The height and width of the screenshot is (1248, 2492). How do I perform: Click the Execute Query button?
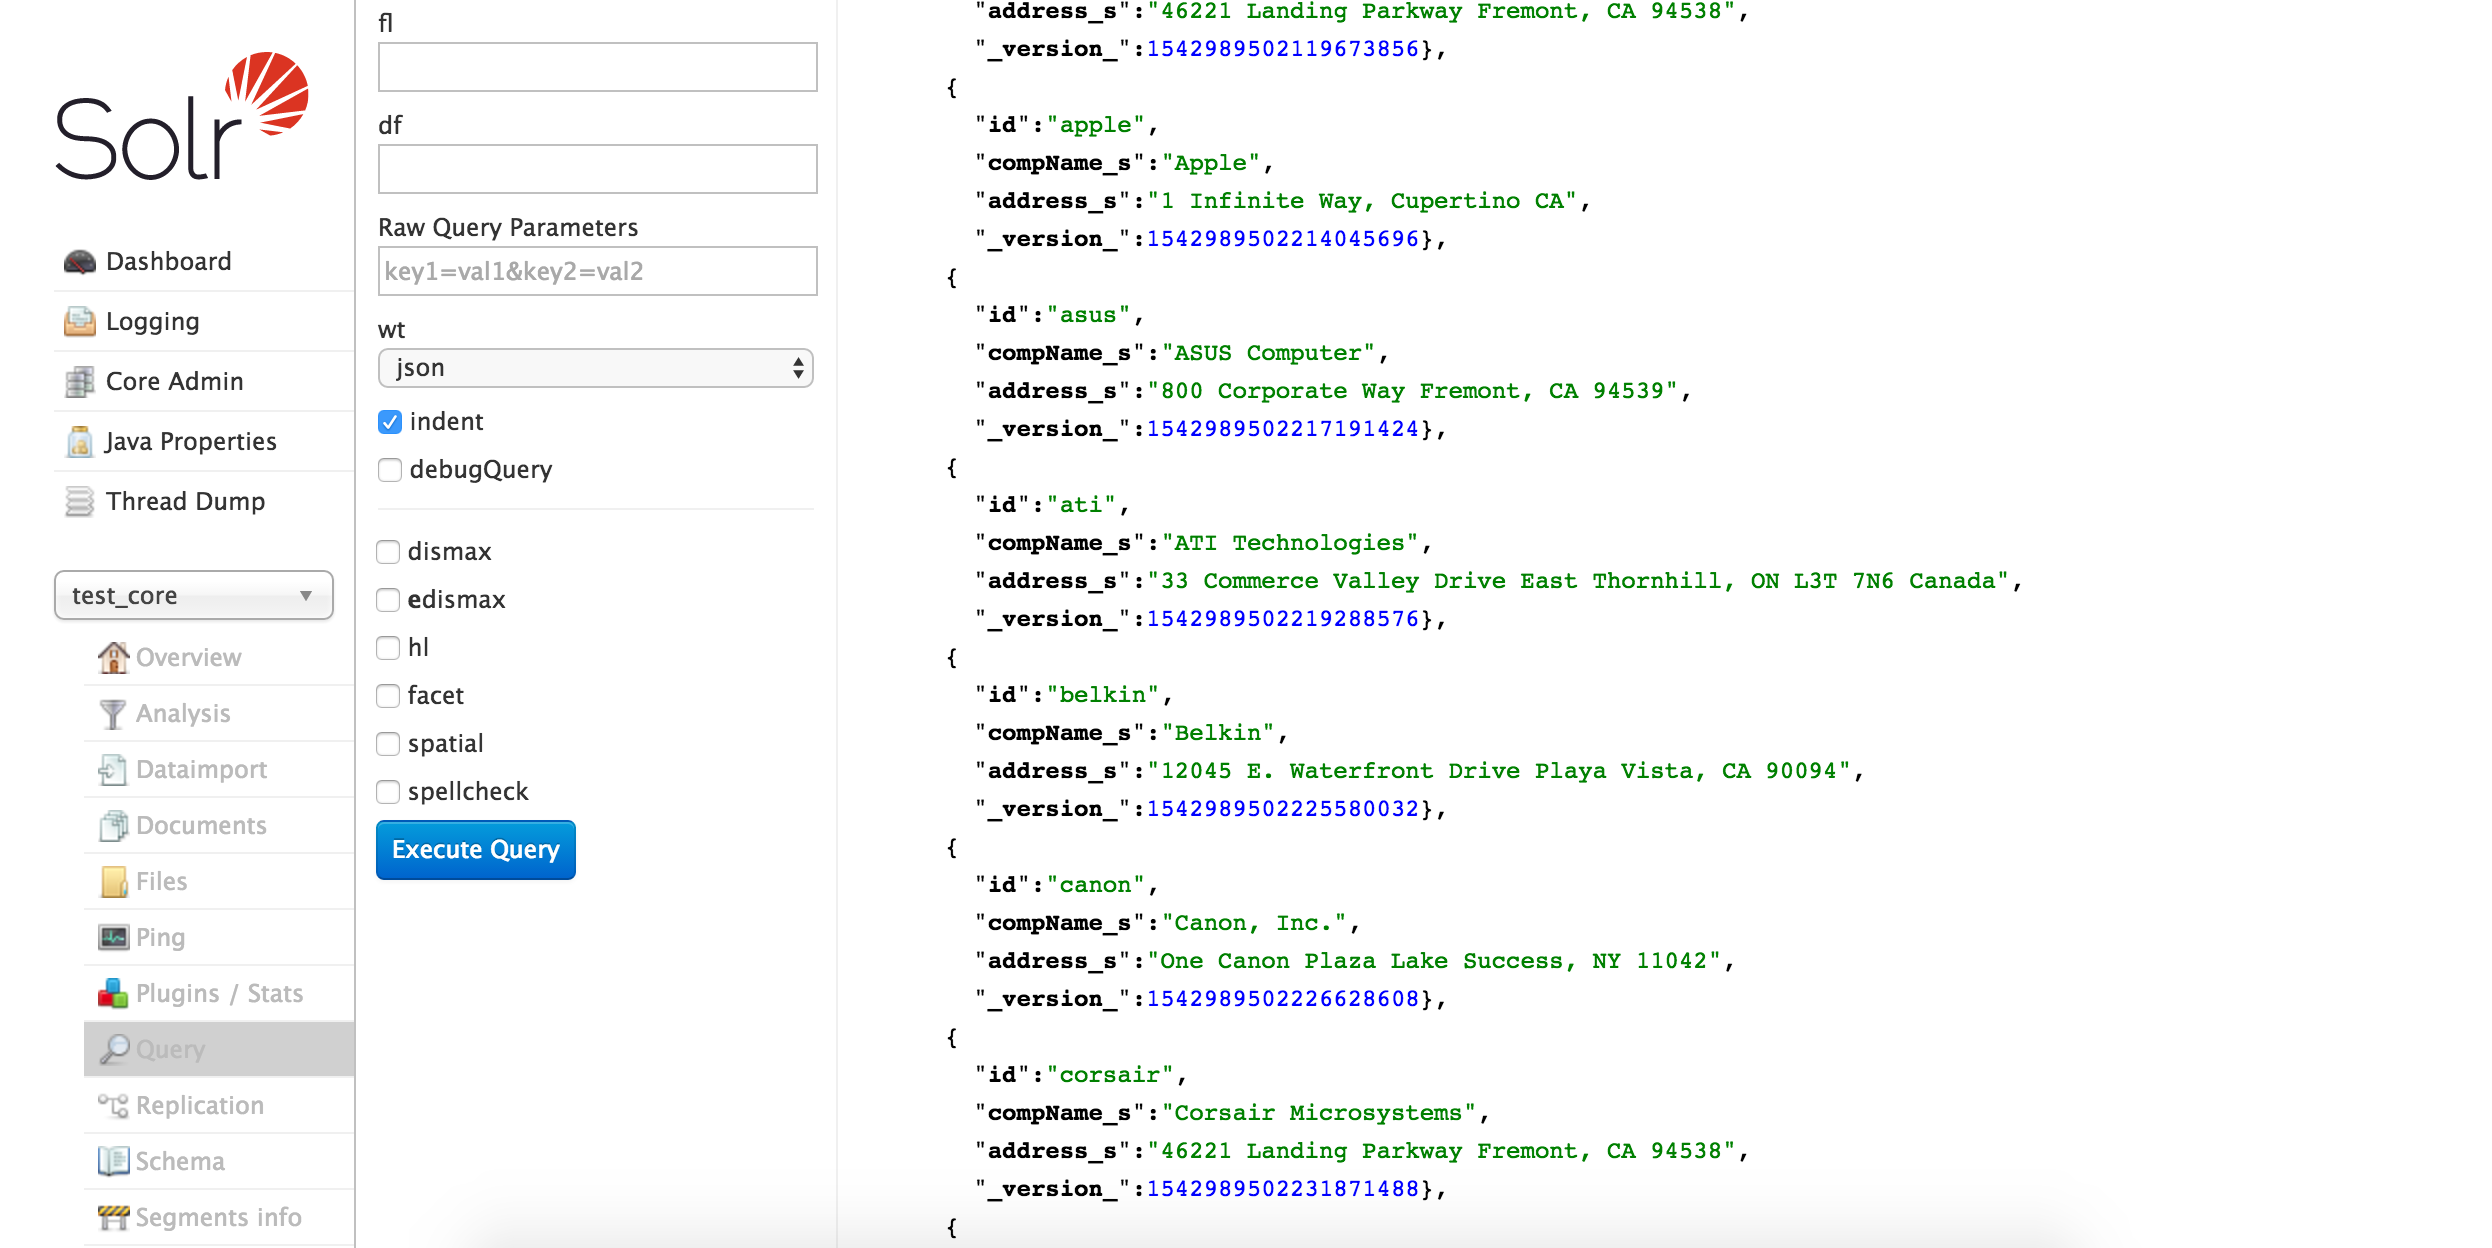(476, 850)
